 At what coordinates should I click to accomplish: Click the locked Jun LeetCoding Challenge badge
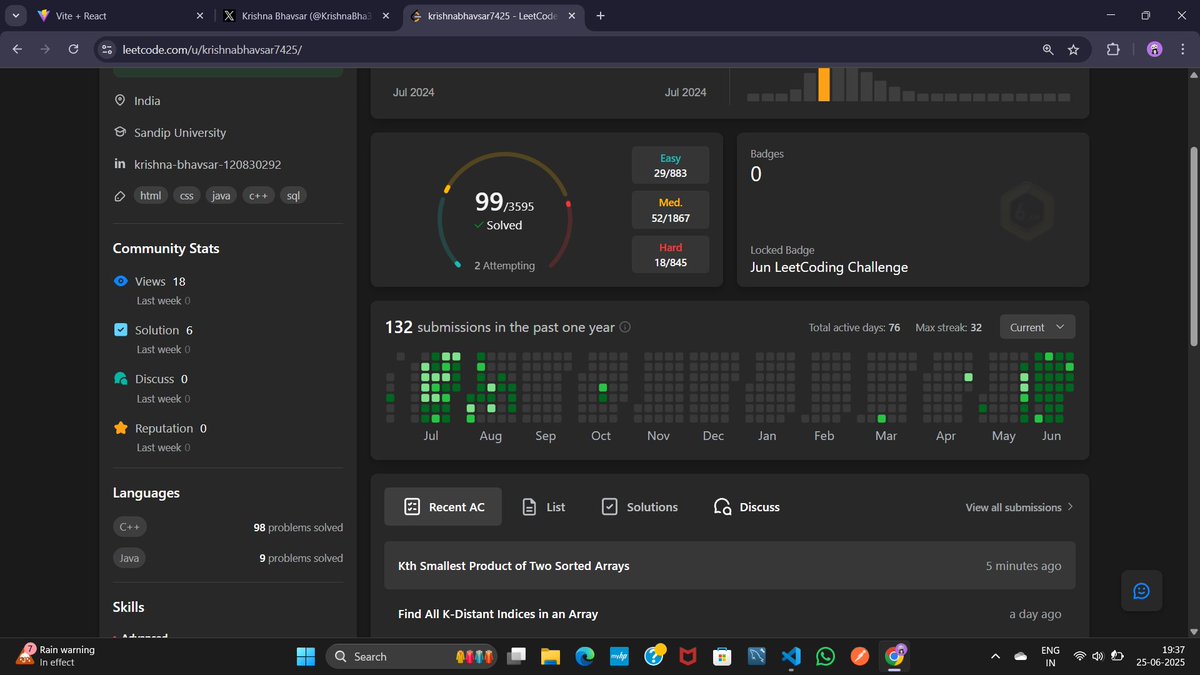click(1027, 210)
